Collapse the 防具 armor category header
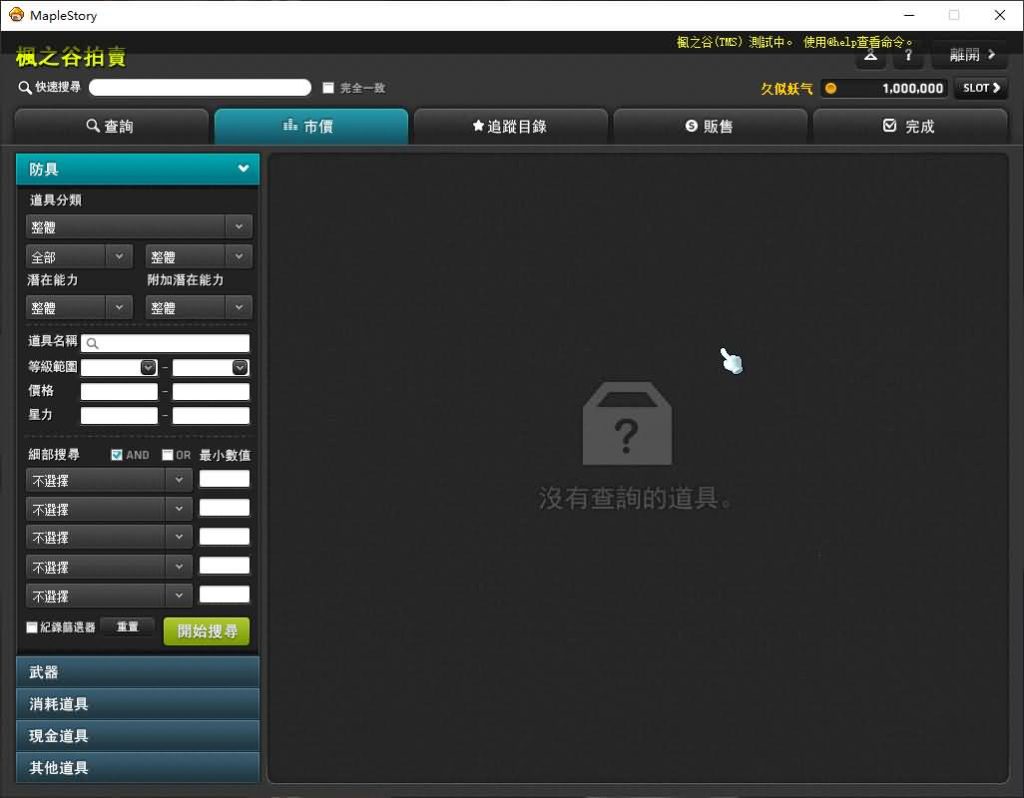 (138, 169)
